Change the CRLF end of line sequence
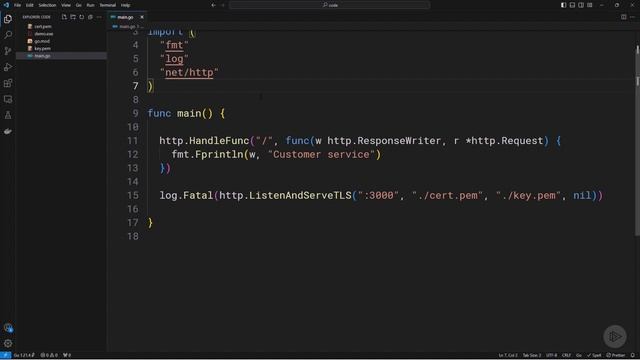This screenshot has width=640, height=360. 567,356
